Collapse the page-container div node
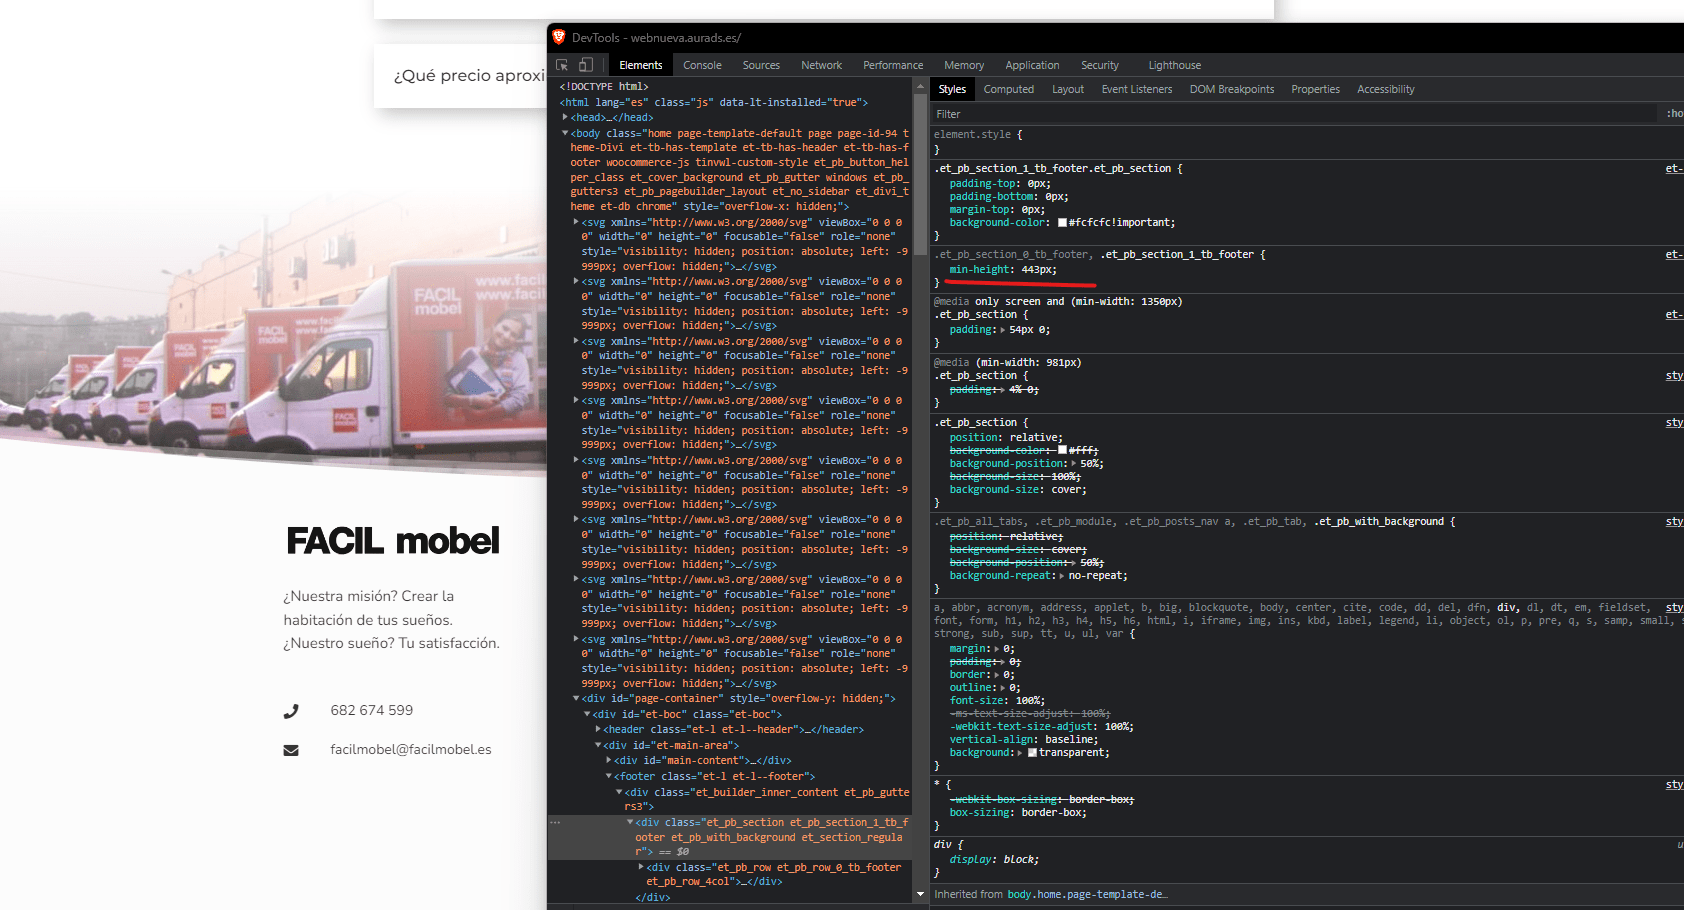The width and height of the screenshot is (1684, 910). (x=576, y=698)
